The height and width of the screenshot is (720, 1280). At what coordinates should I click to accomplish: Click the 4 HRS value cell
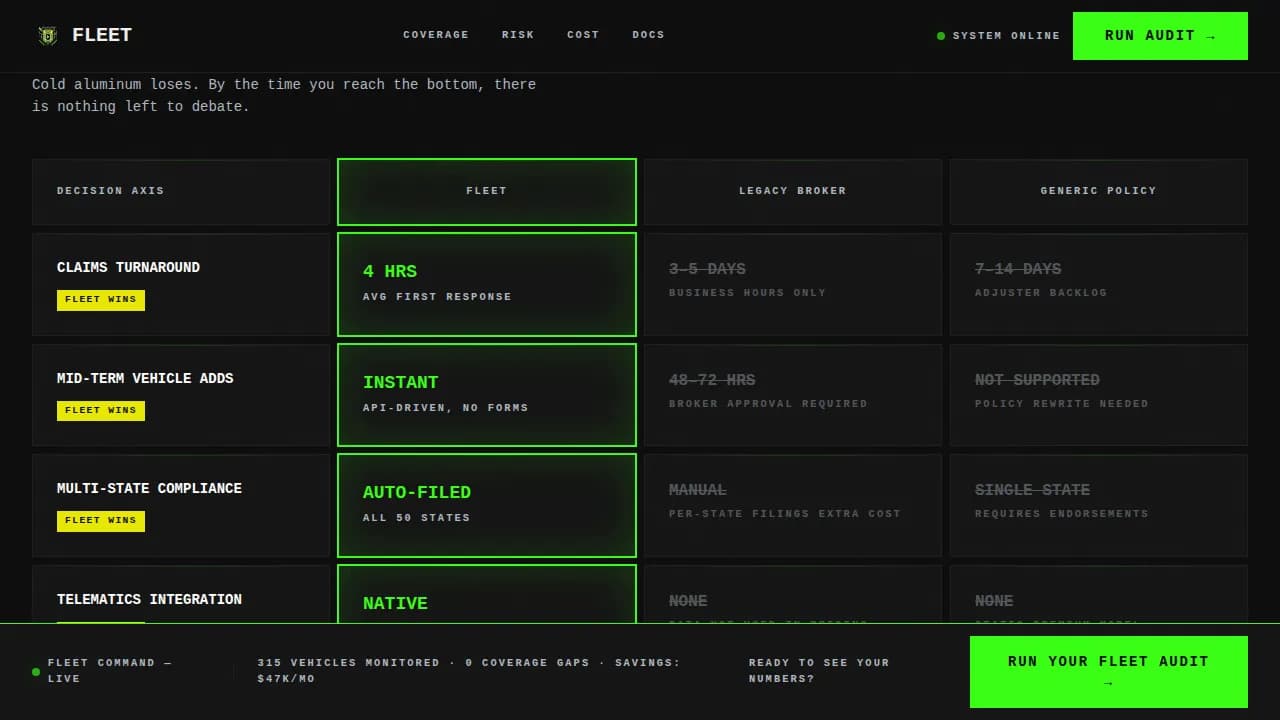487,284
